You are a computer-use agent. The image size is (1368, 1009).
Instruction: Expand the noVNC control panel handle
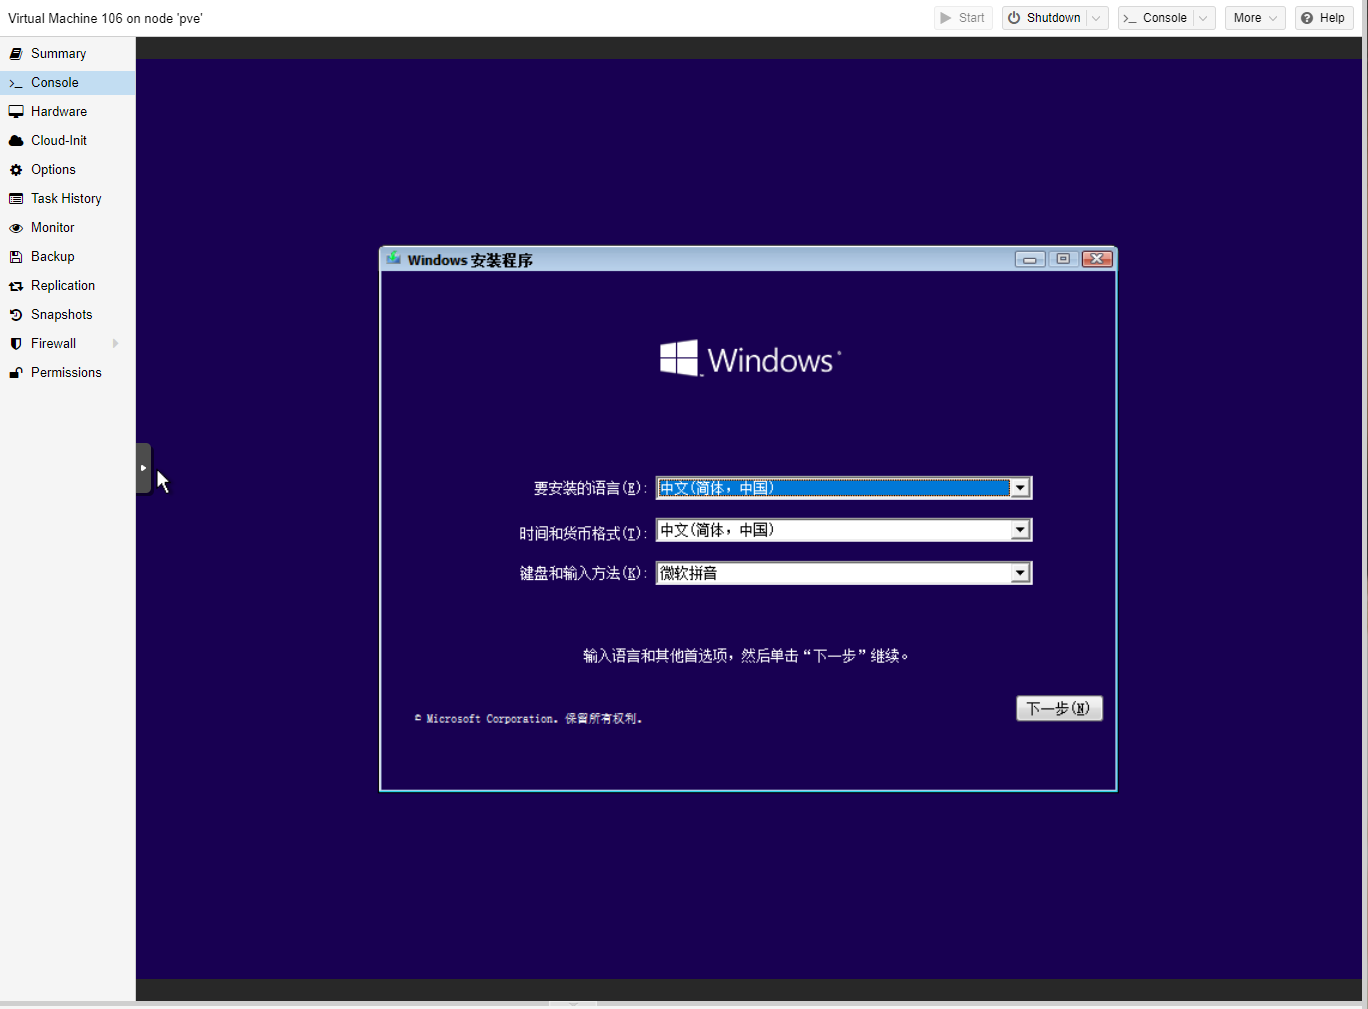[143, 468]
